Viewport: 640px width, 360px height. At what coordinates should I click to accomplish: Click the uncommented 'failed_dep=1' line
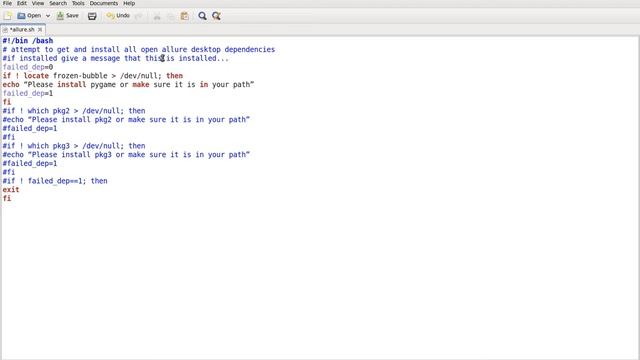(x=28, y=93)
